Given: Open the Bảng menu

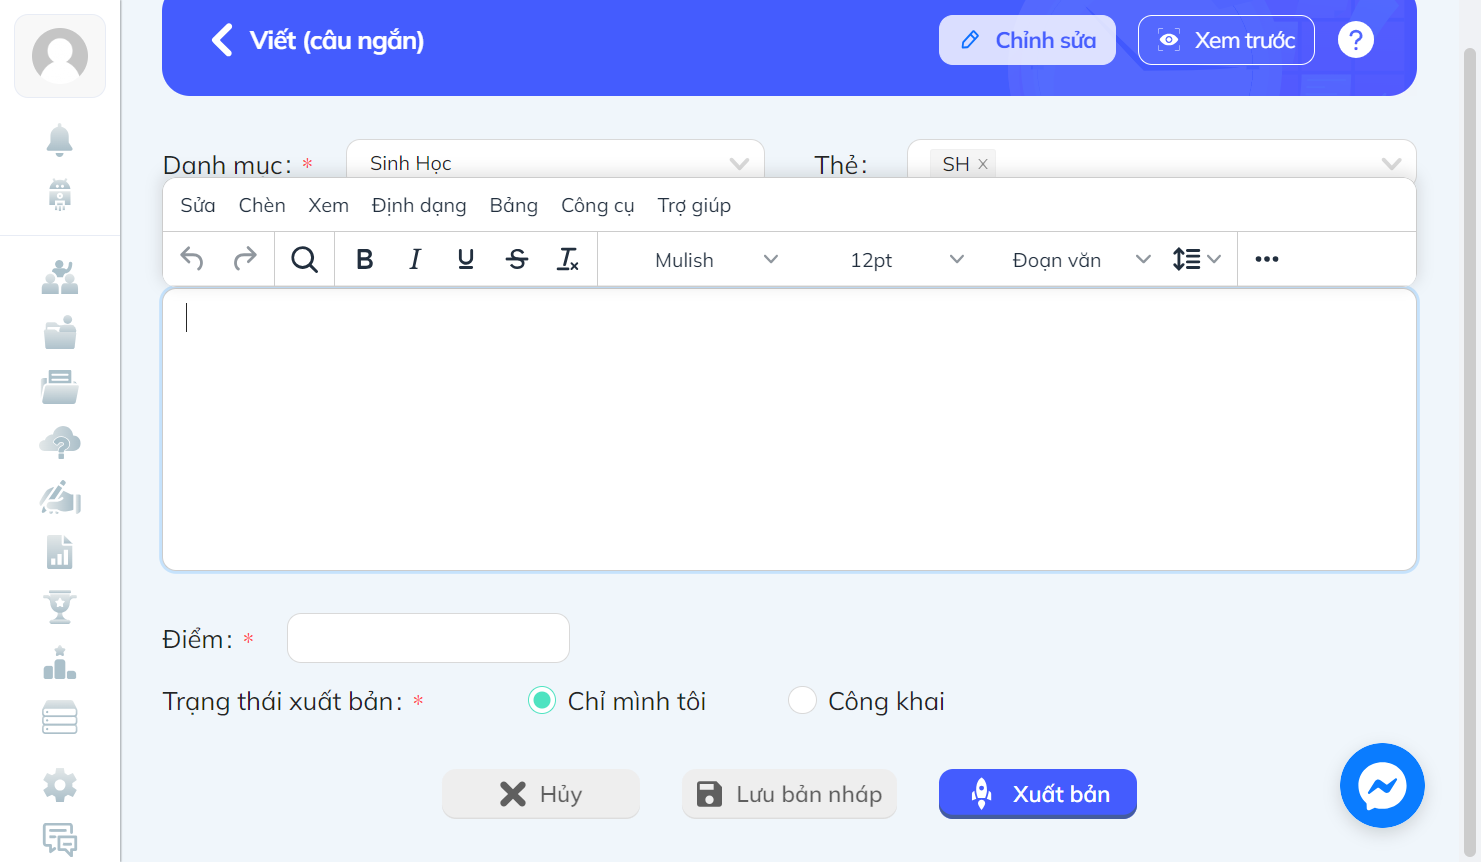Looking at the screenshot, I should [x=514, y=205].
